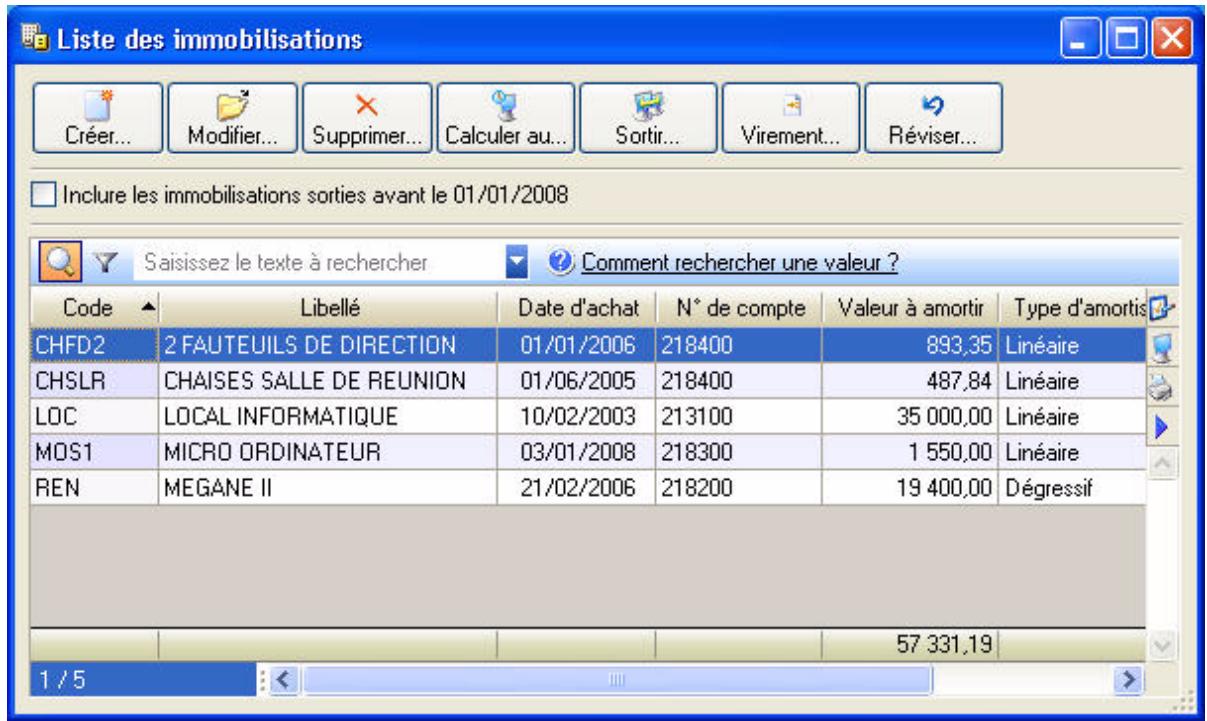Select the MICRO ORDINATEUR row
This screenshot has width=1207, height=721.
[588, 452]
